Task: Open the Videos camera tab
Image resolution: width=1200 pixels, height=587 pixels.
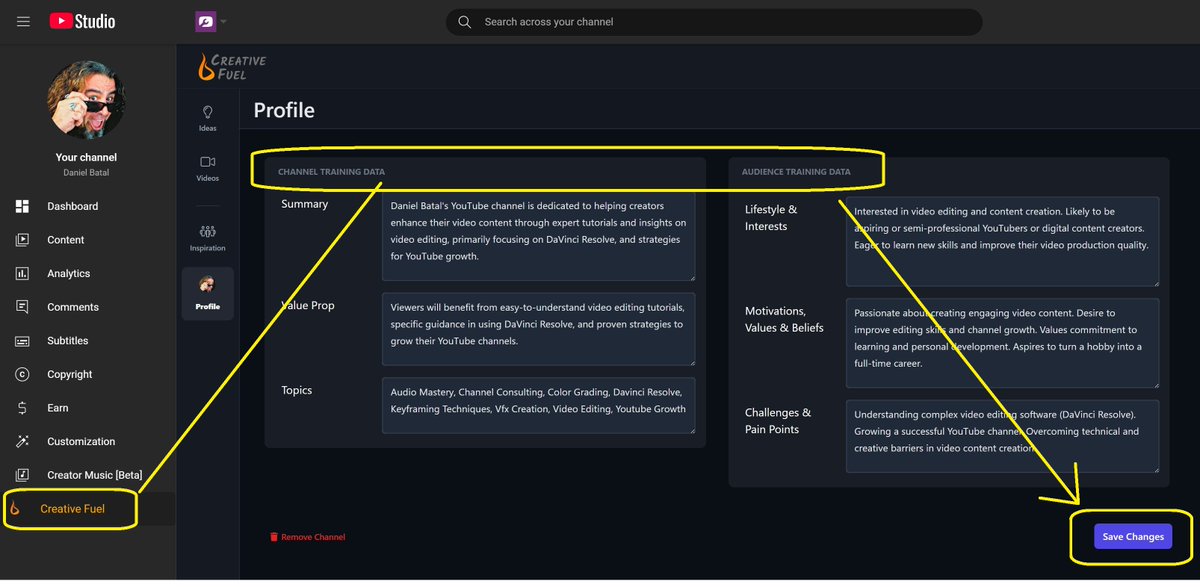Action: pos(208,168)
